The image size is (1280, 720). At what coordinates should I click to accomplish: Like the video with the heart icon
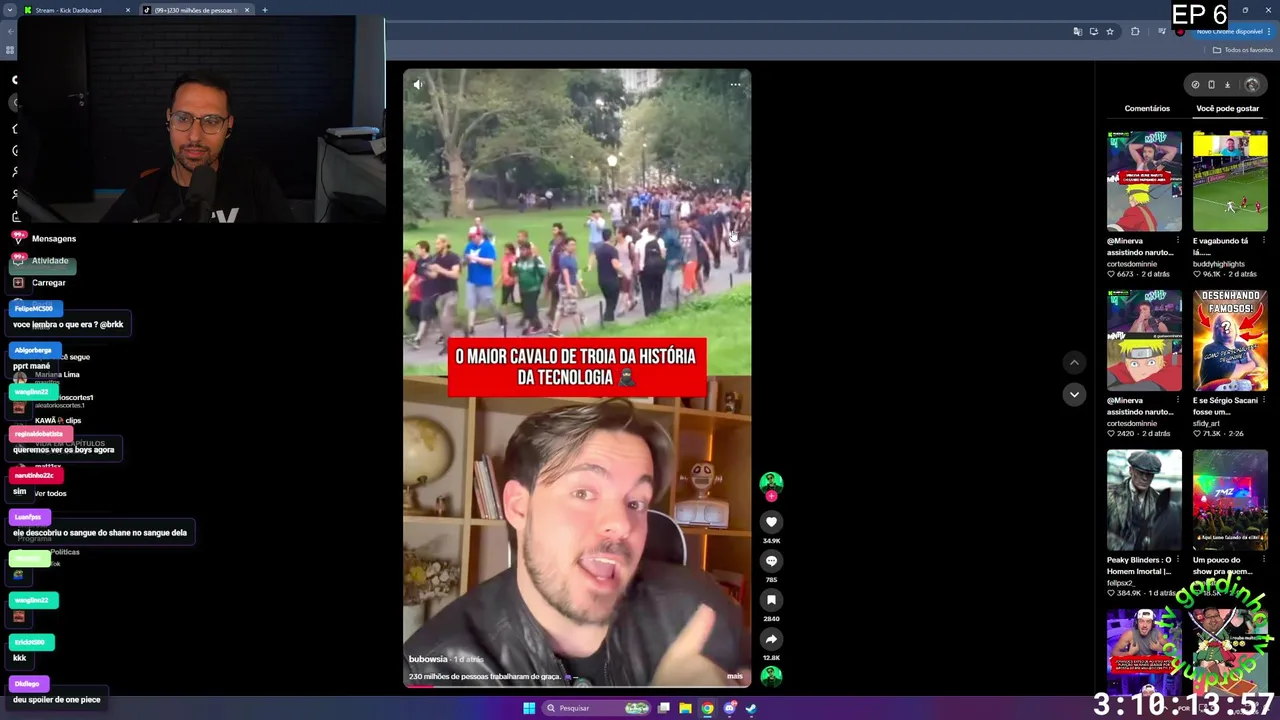(771, 522)
